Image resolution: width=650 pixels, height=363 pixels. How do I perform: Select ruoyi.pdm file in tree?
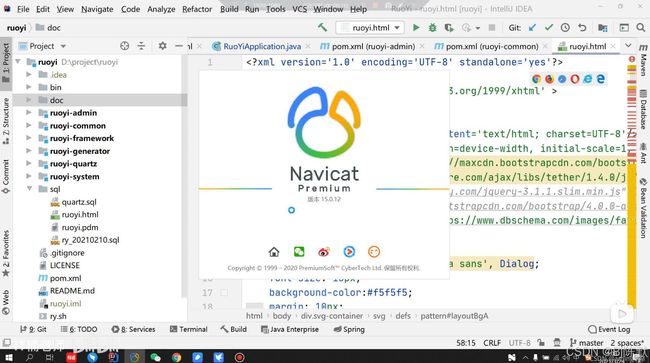[x=80, y=227]
